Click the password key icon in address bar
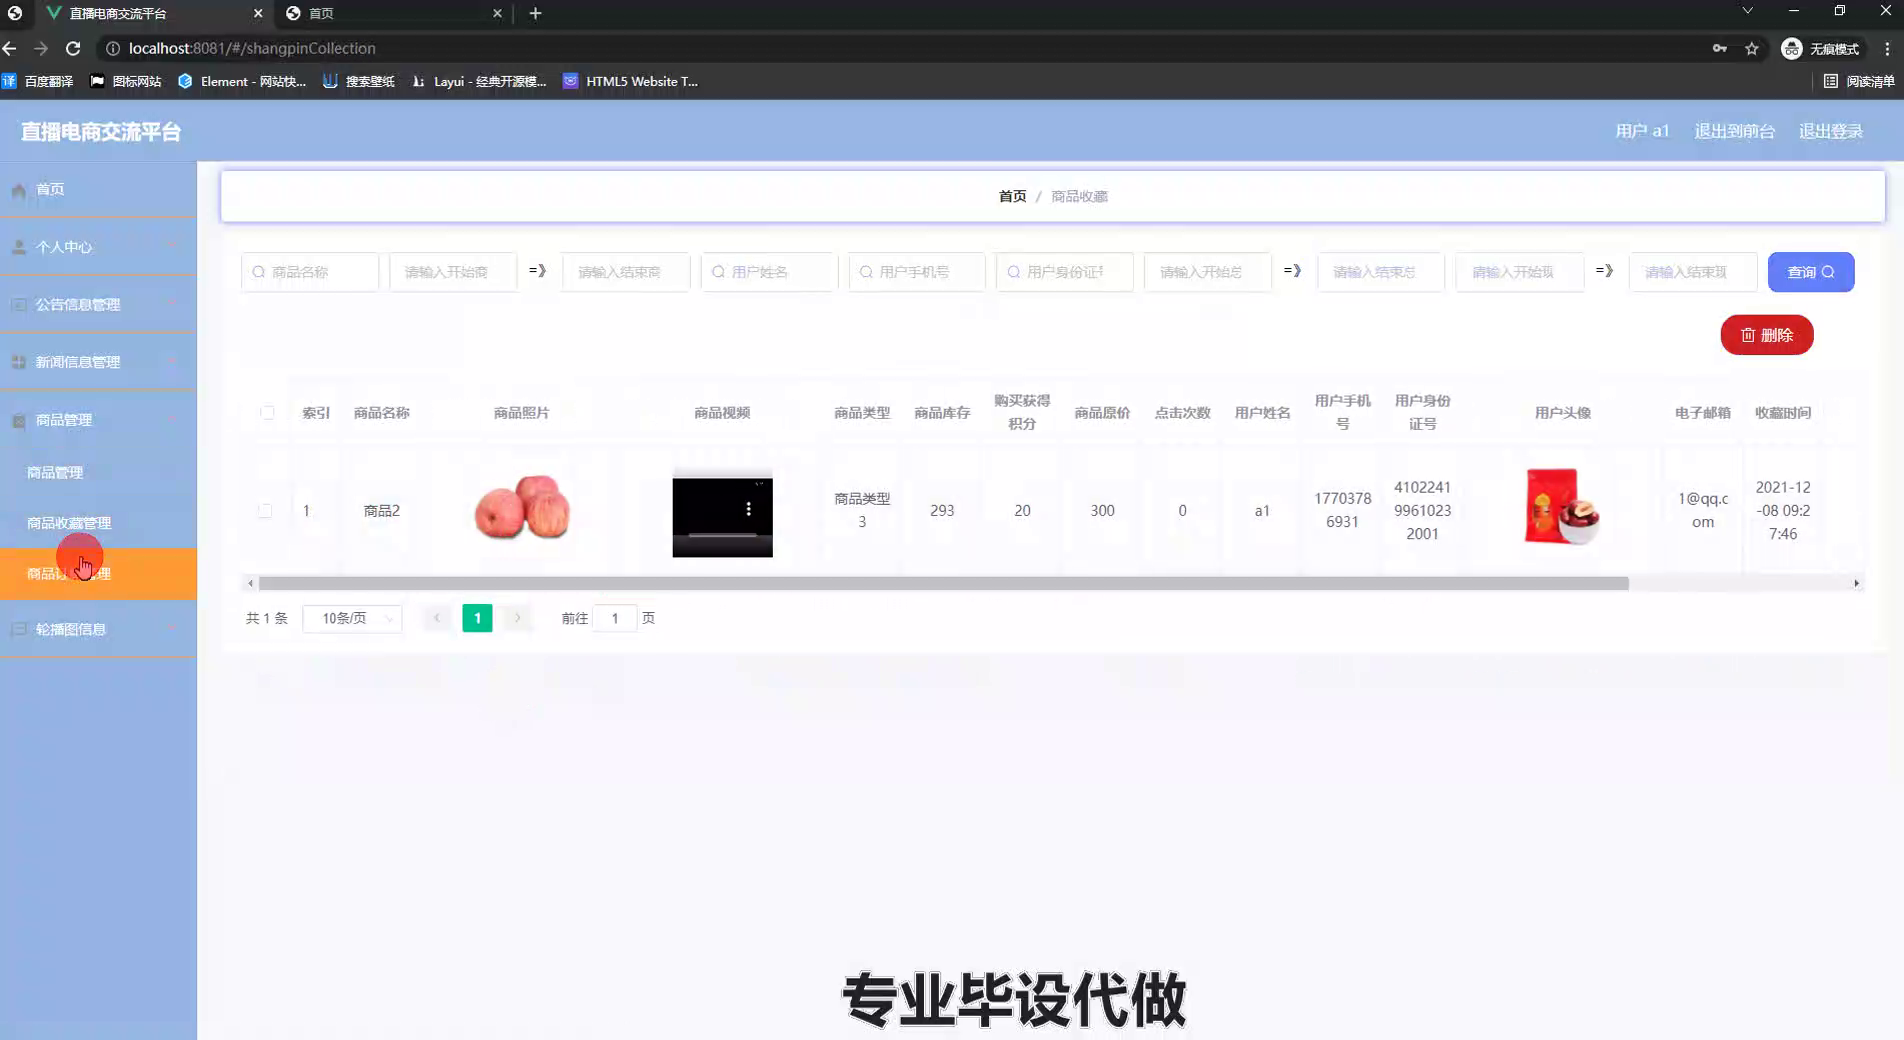The height and width of the screenshot is (1040, 1904). [1719, 48]
